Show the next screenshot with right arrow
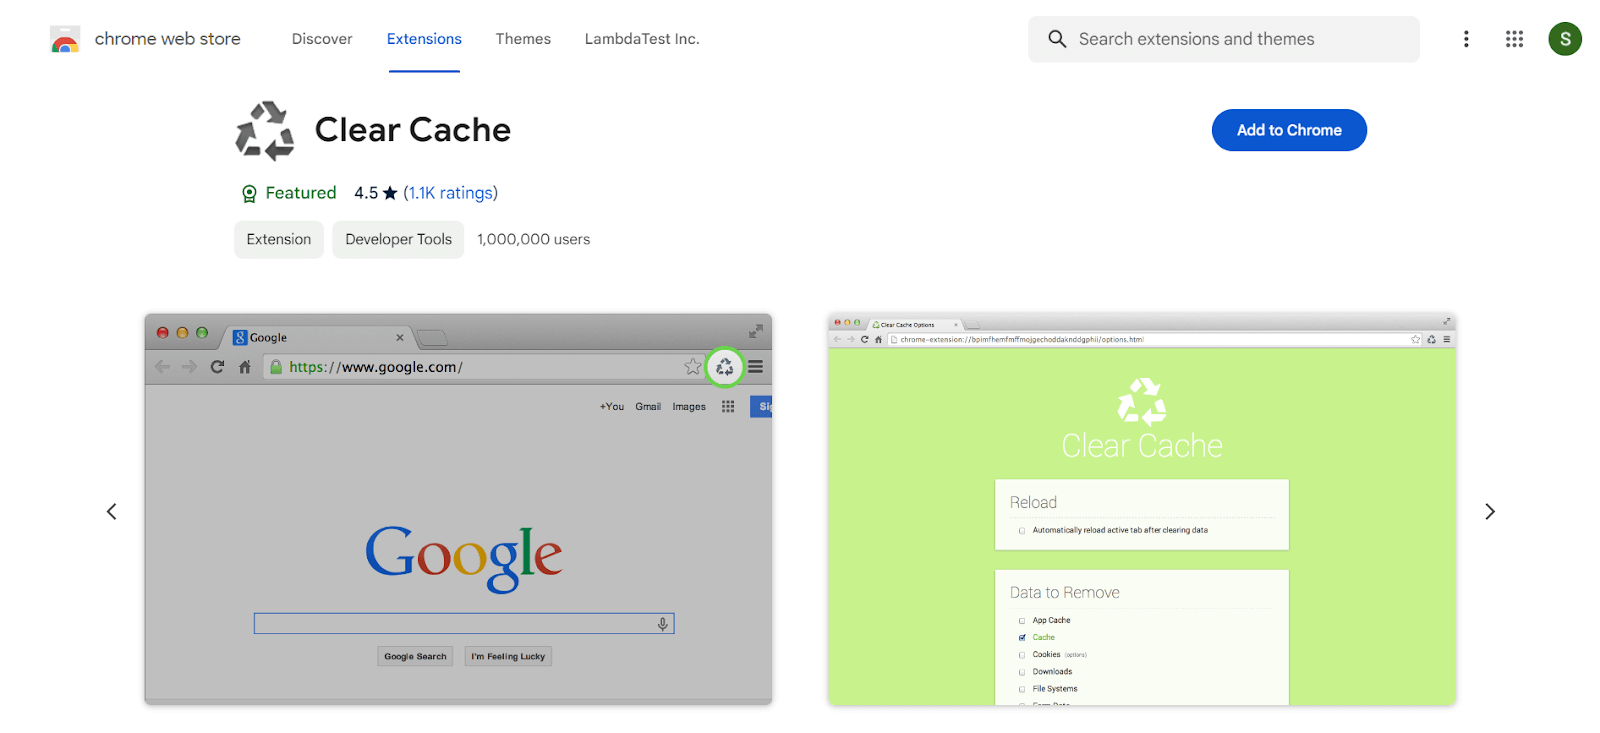Viewport: 1600px width, 733px height. (1490, 511)
